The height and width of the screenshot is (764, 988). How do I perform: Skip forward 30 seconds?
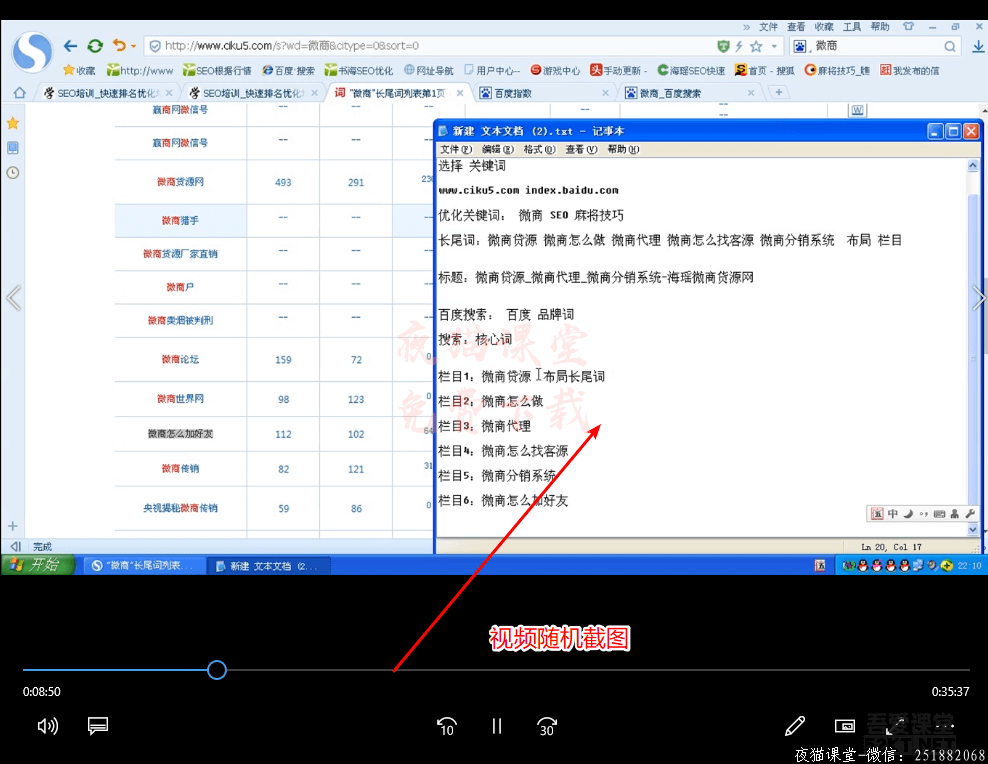[547, 727]
